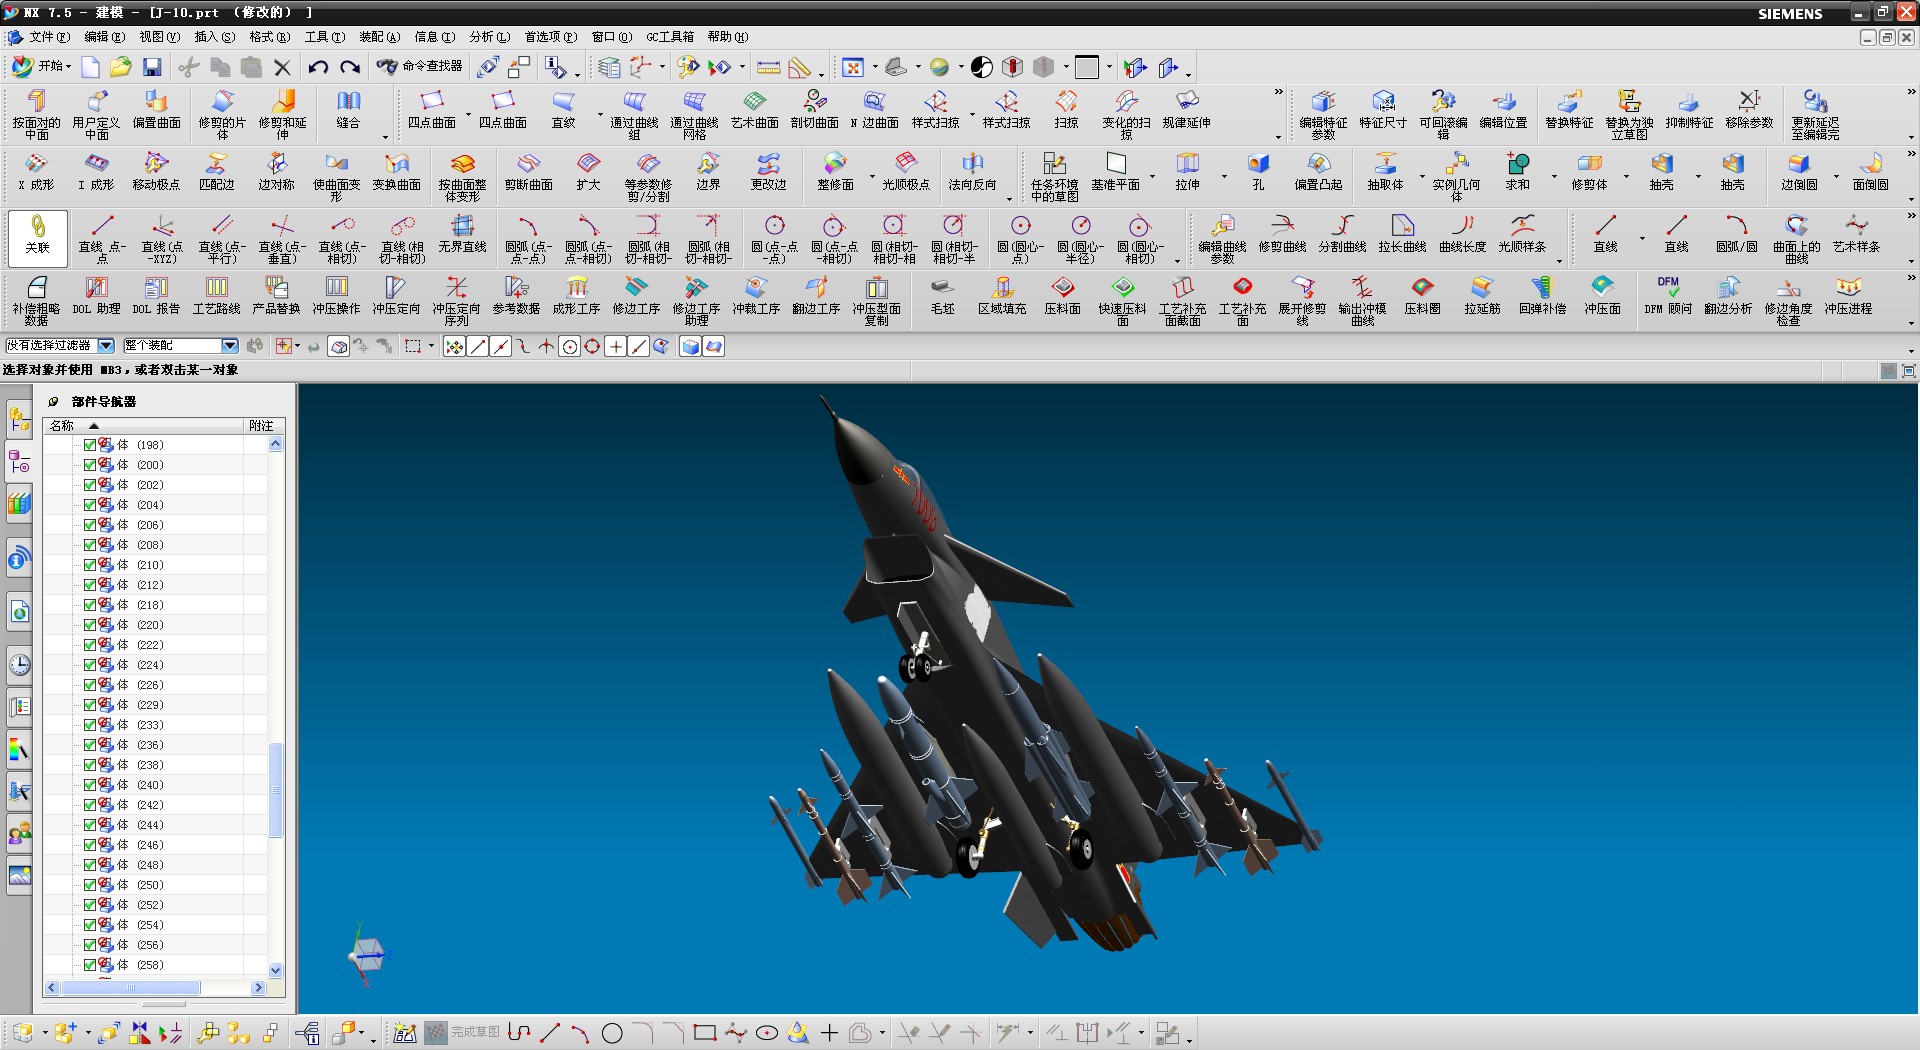Click the 名称 column header to sort
The width and height of the screenshot is (1920, 1050).
point(62,426)
